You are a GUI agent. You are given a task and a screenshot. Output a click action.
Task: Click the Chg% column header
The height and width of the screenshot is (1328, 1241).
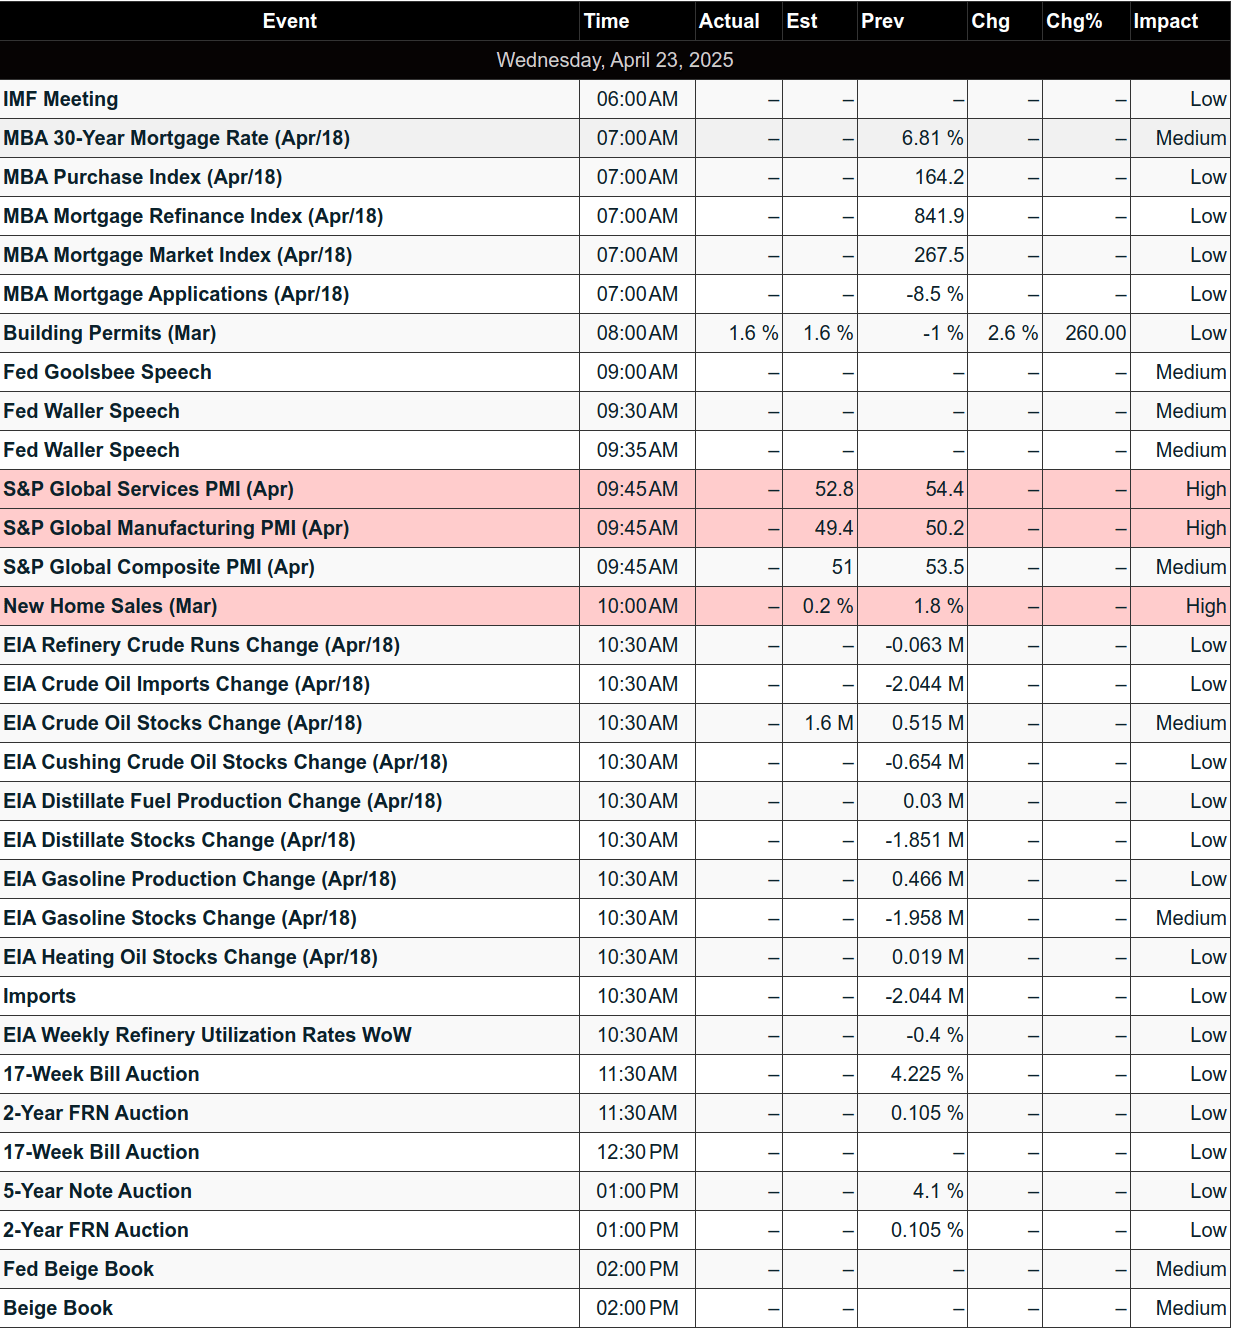click(1074, 21)
